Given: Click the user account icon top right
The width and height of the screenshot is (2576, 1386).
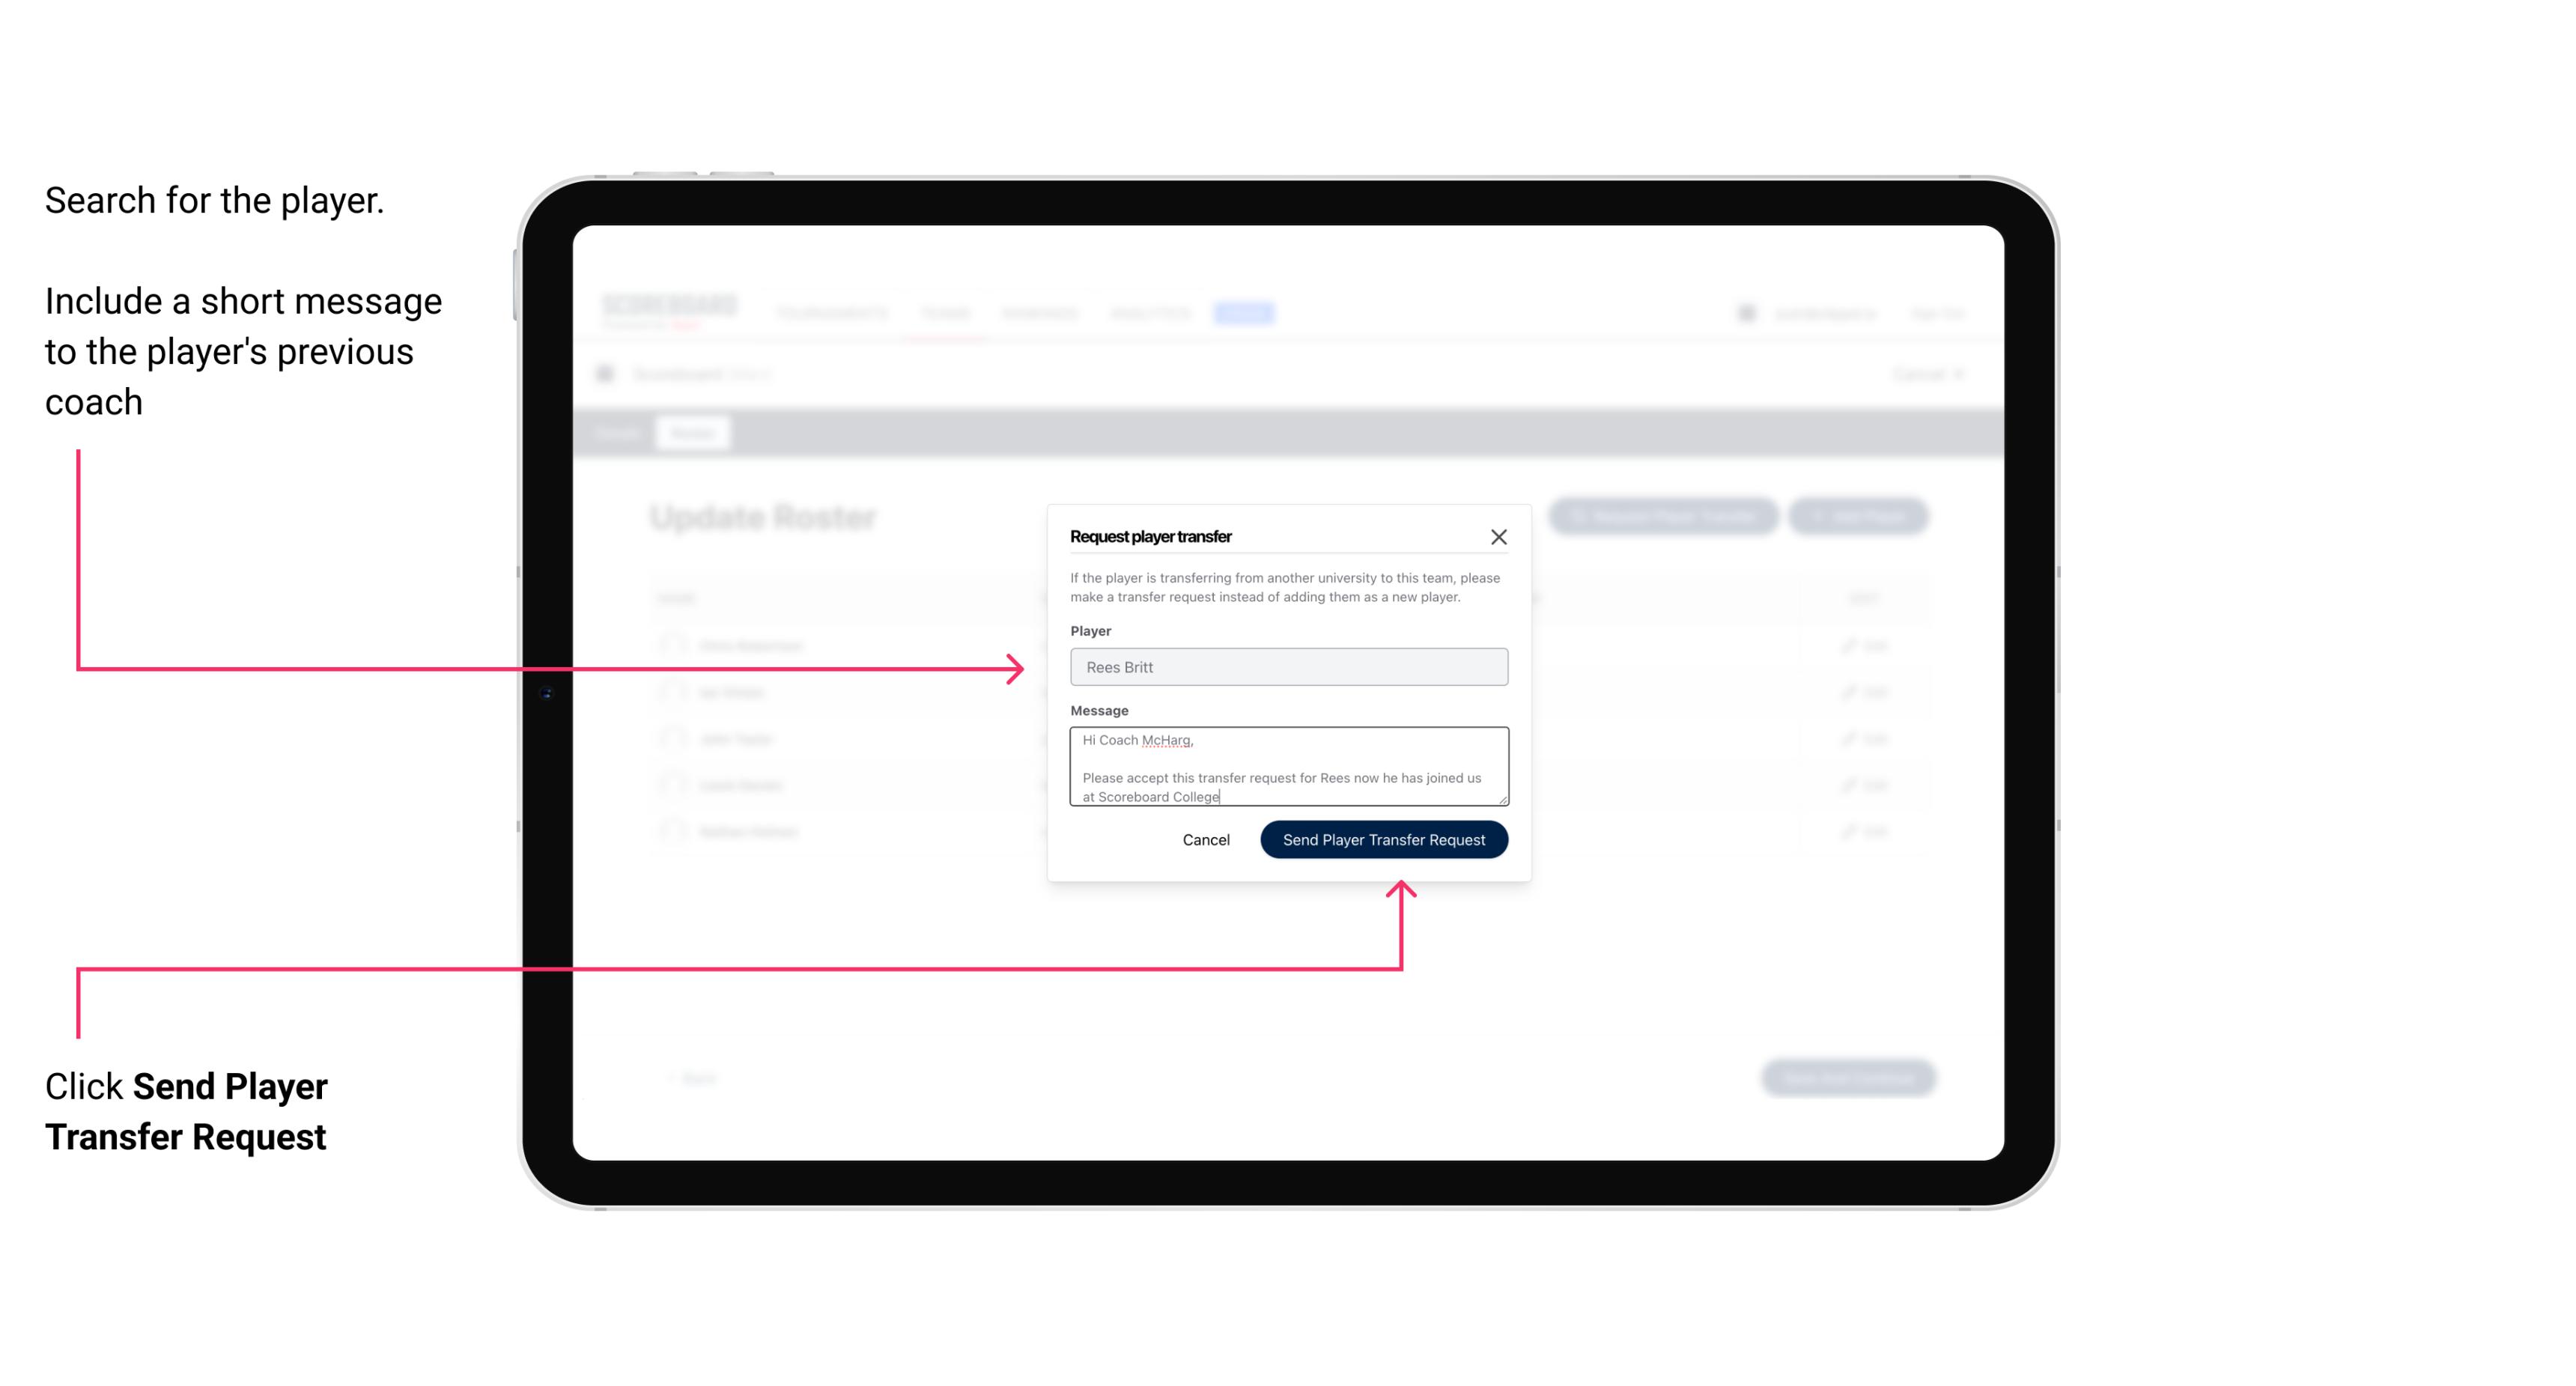Looking at the screenshot, I should [1743, 312].
